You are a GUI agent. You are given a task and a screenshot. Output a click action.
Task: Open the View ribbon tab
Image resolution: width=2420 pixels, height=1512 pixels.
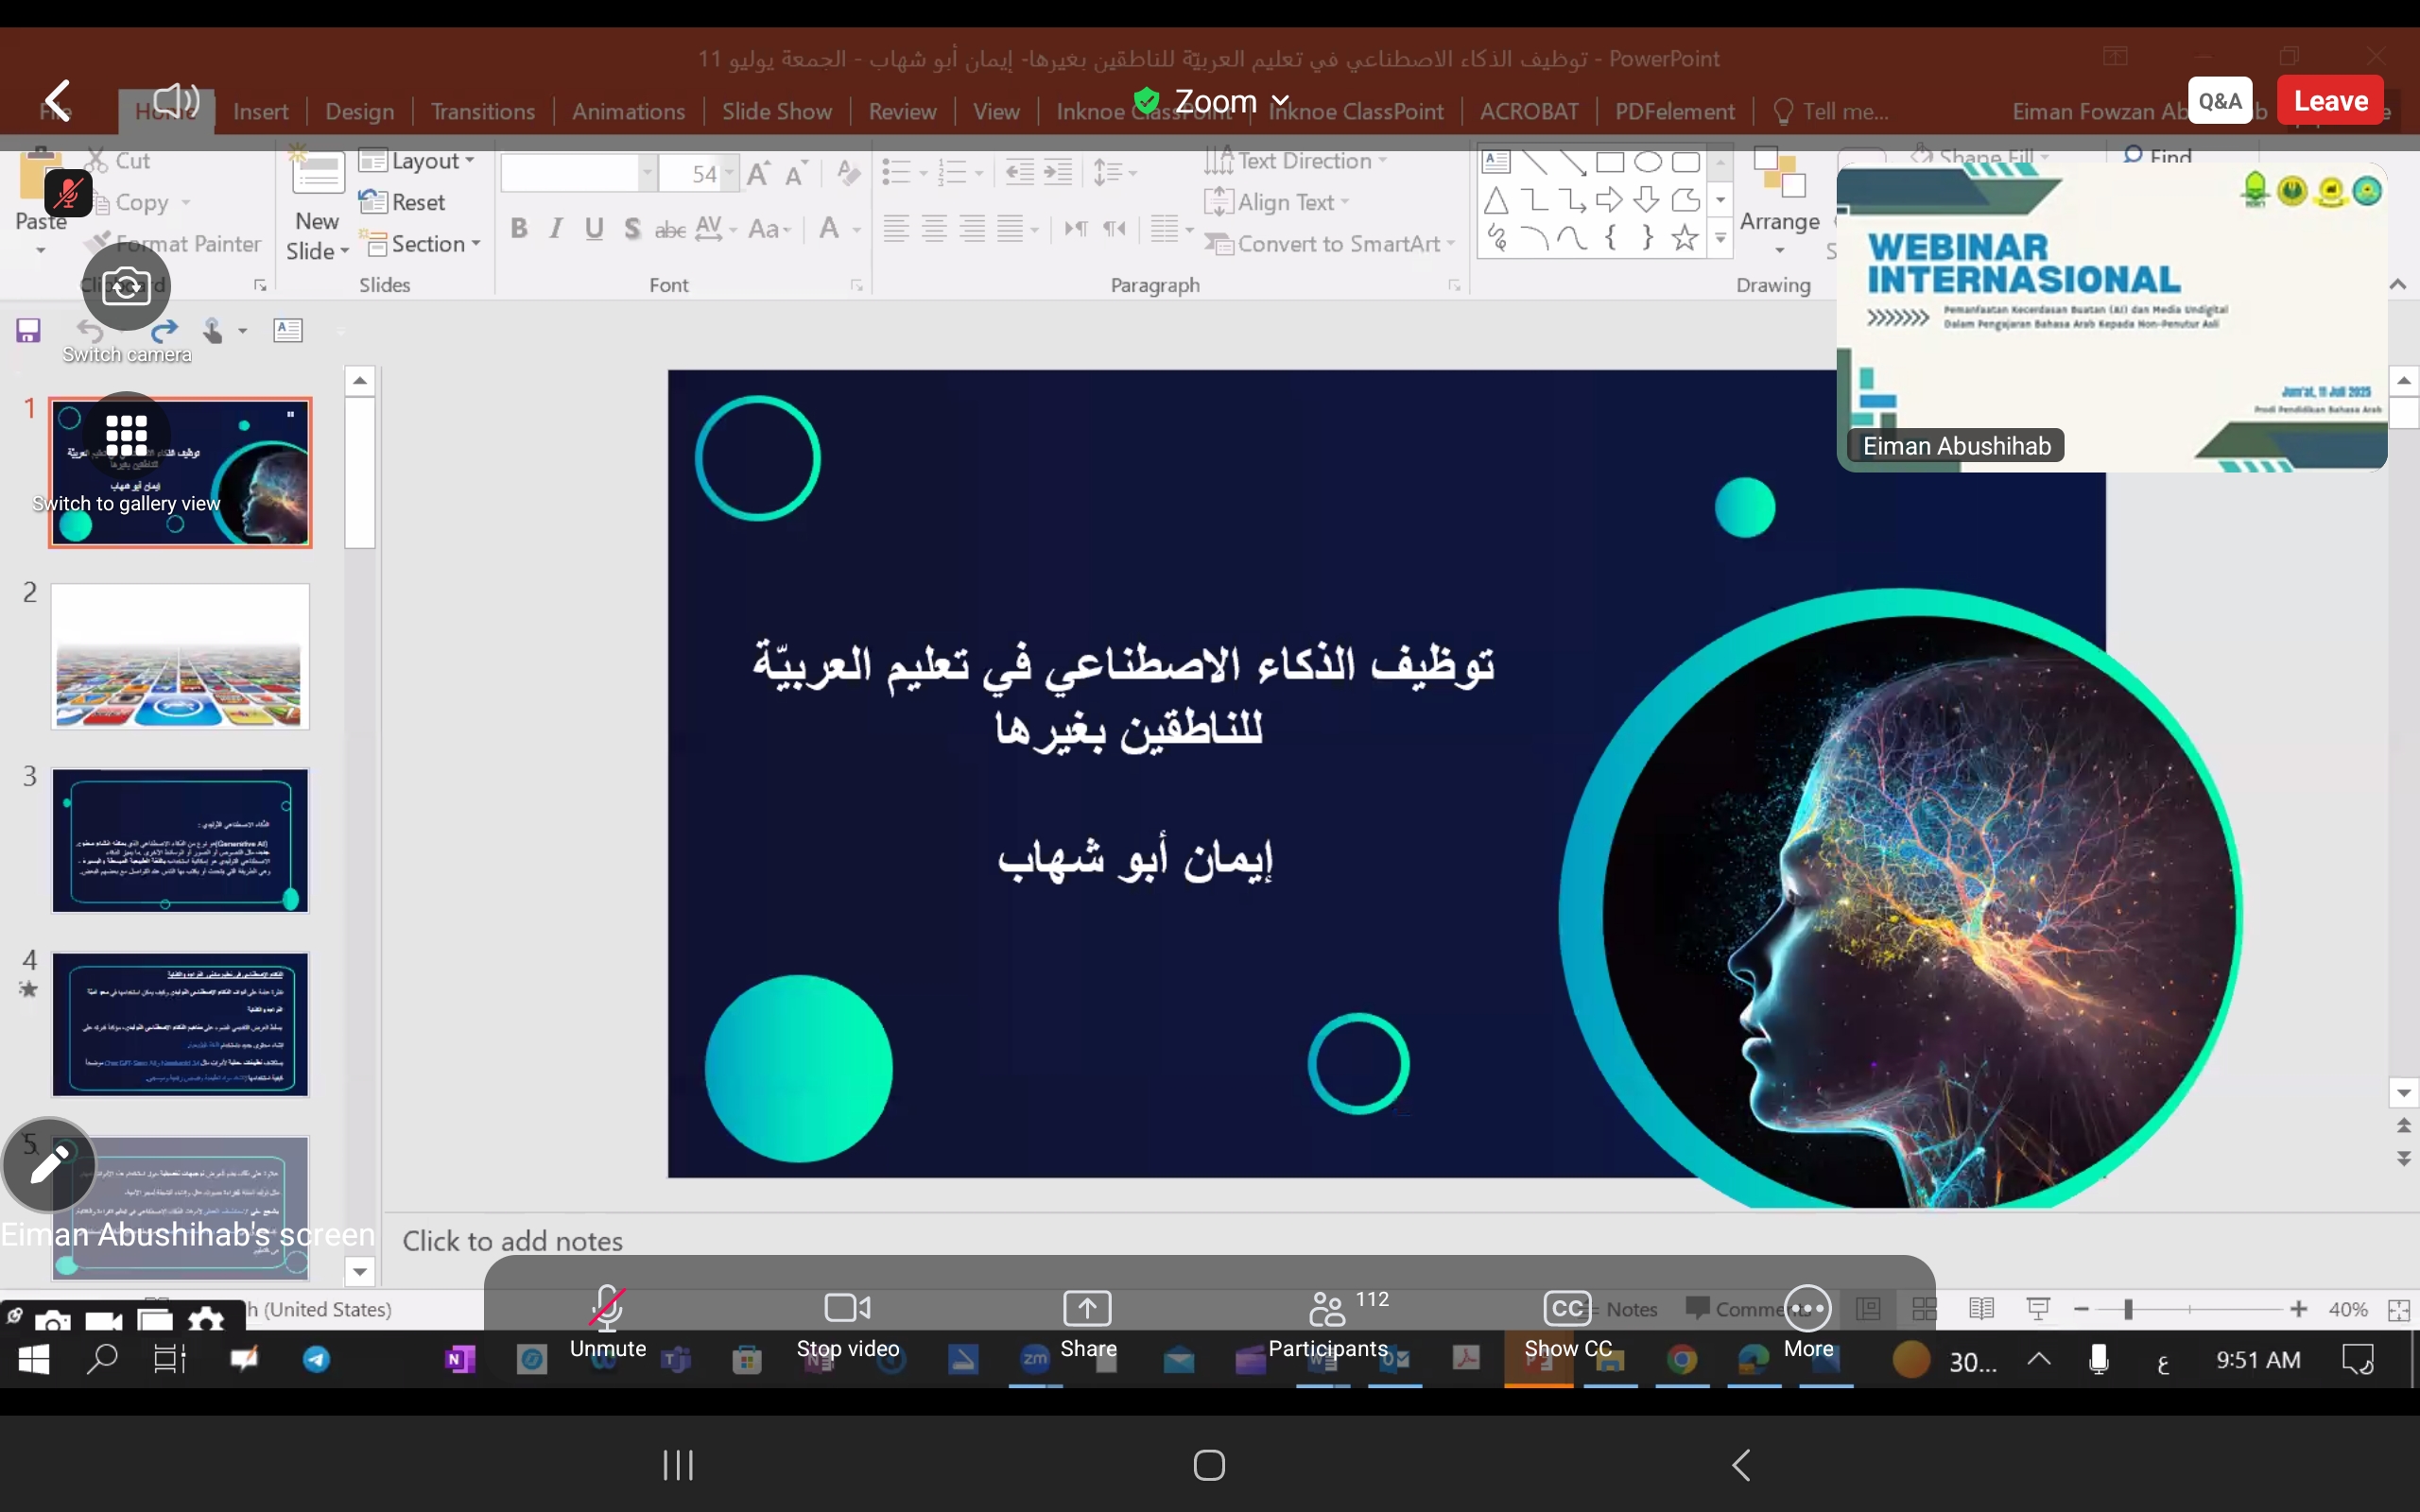tap(996, 112)
